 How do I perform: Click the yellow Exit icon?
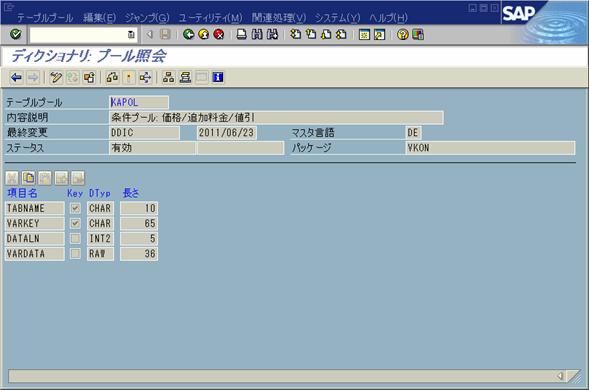pyautogui.click(x=204, y=35)
